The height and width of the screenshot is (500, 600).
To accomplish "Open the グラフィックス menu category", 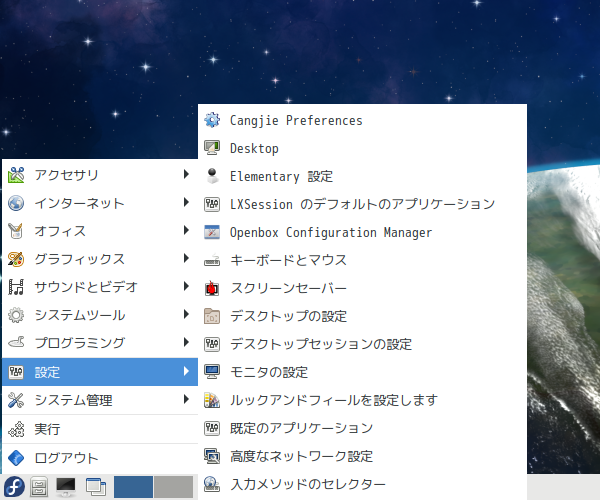I will click(100, 259).
